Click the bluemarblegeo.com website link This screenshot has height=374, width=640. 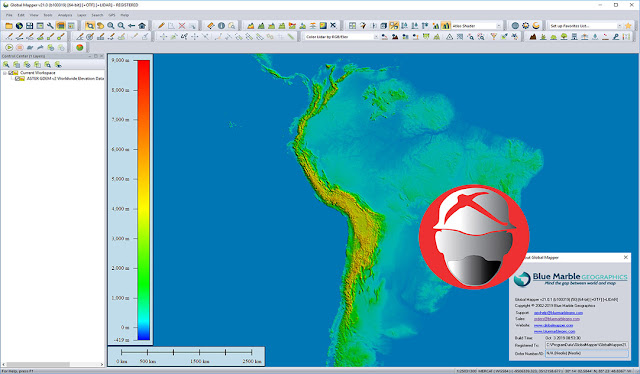pos(554,332)
